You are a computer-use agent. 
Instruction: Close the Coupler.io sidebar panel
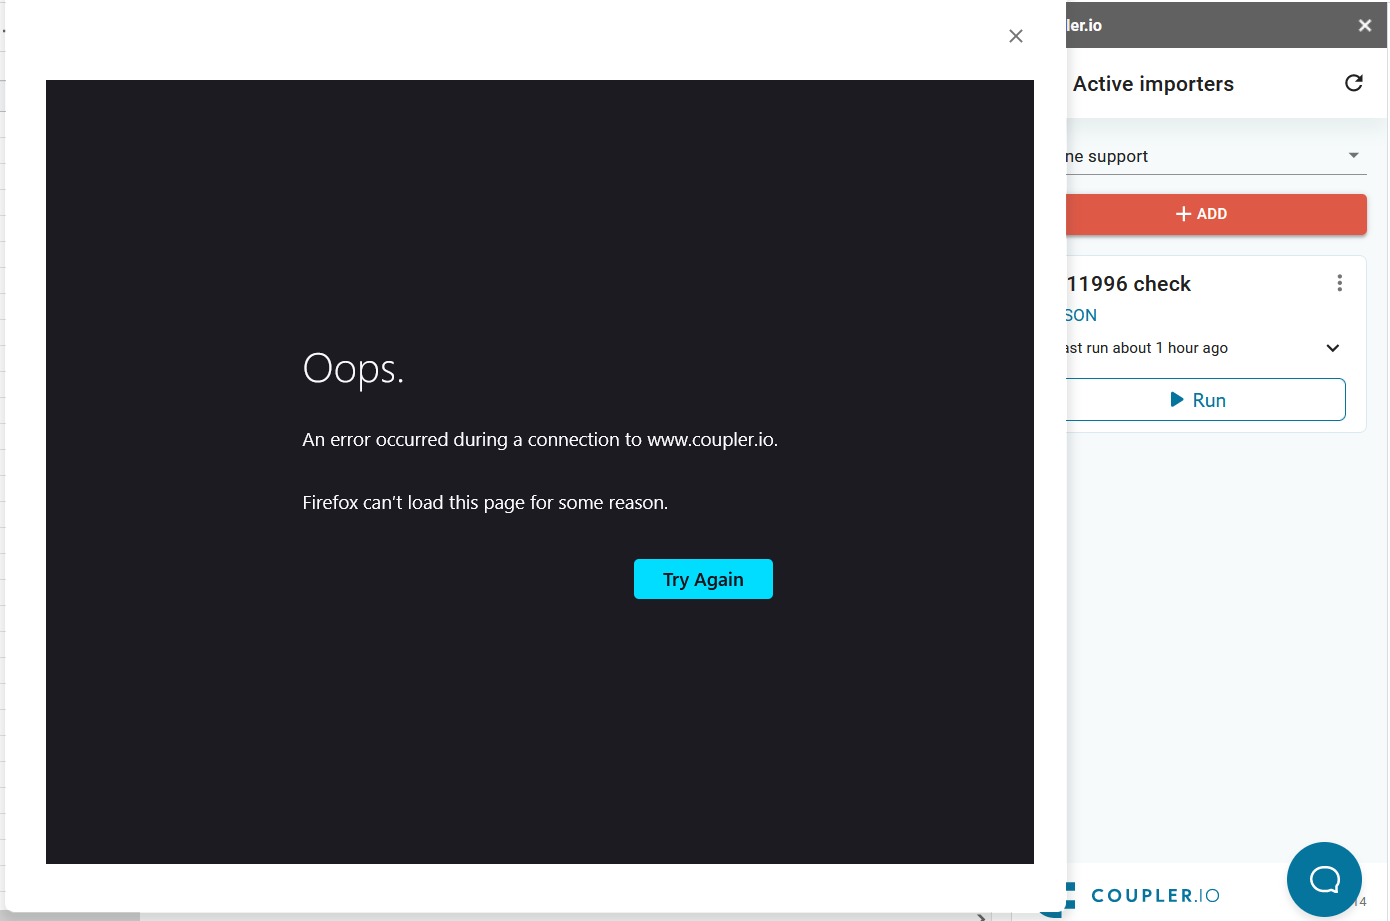click(x=1364, y=25)
